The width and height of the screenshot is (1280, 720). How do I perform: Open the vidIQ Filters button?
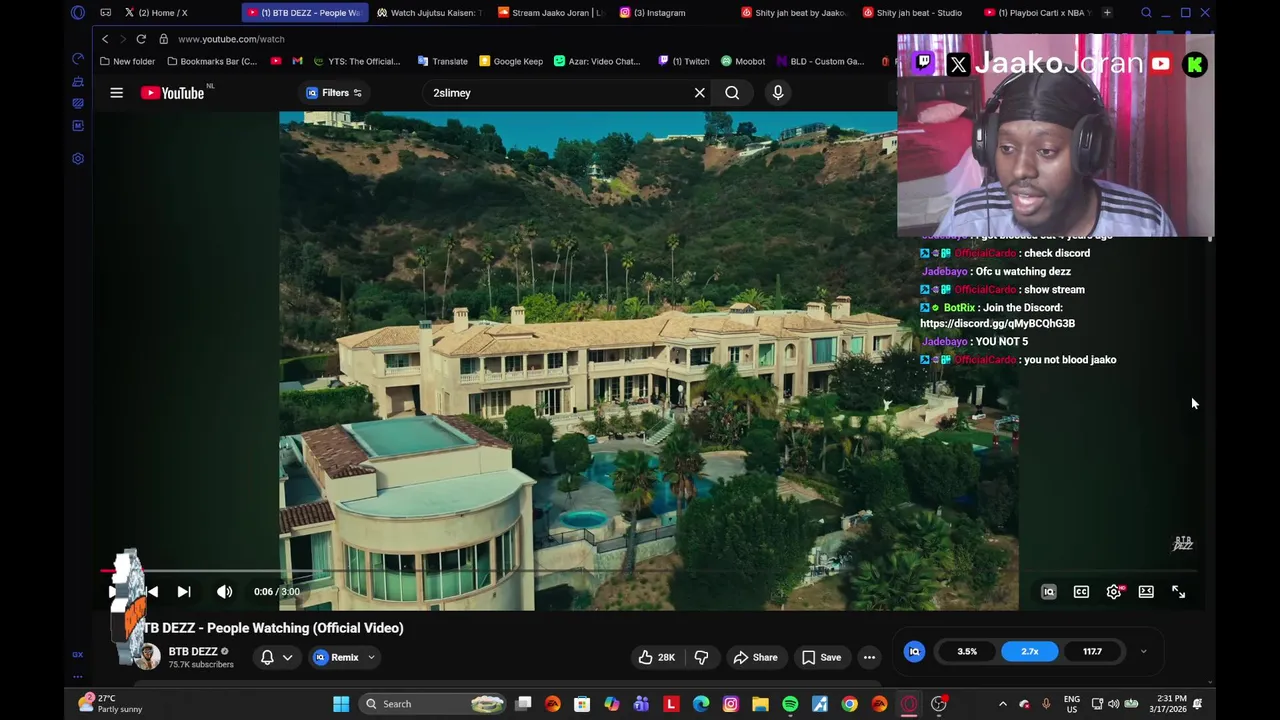pyautogui.click(x=334, y=93)
